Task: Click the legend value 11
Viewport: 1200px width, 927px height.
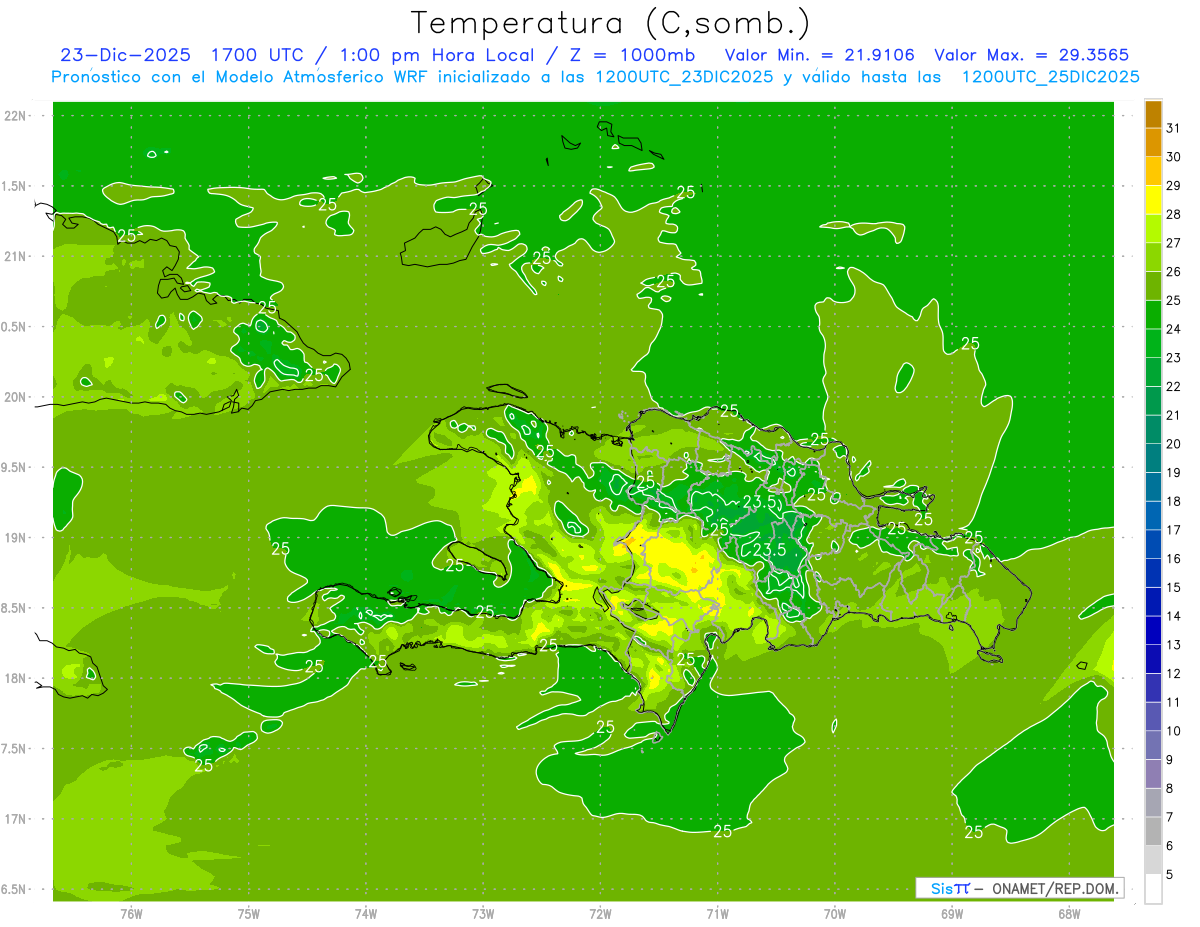Action: 1174,702
